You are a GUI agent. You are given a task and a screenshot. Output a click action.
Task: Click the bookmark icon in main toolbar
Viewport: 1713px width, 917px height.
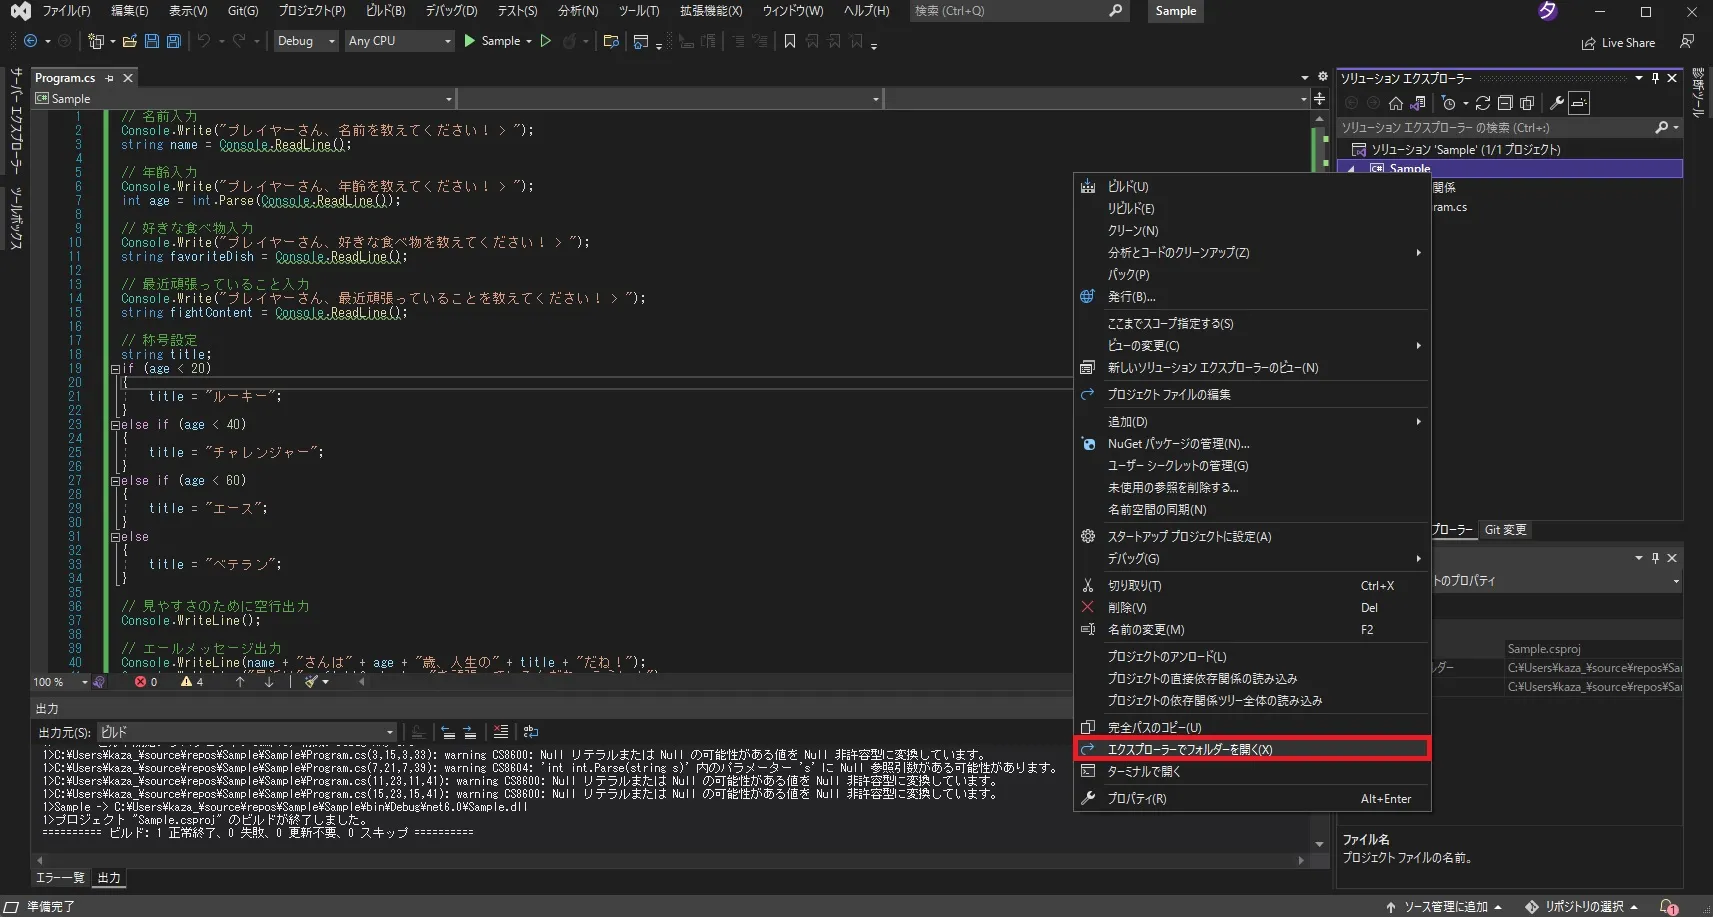coord(790,41)
